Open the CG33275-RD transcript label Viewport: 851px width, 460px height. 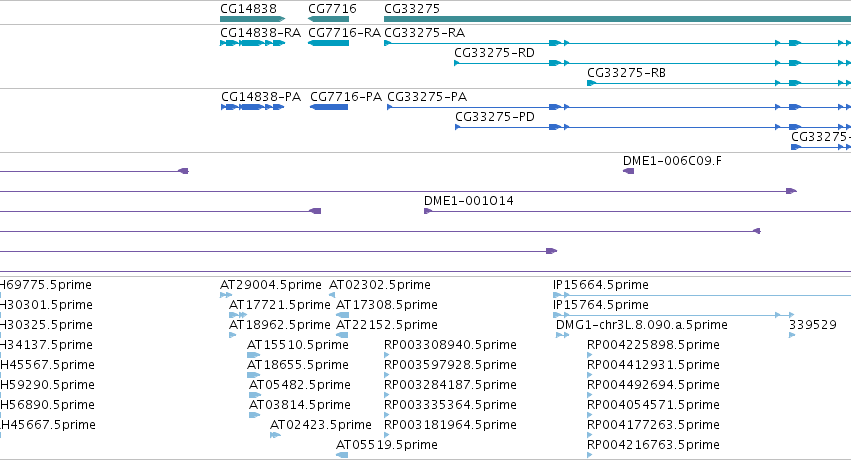coord(494,53)
